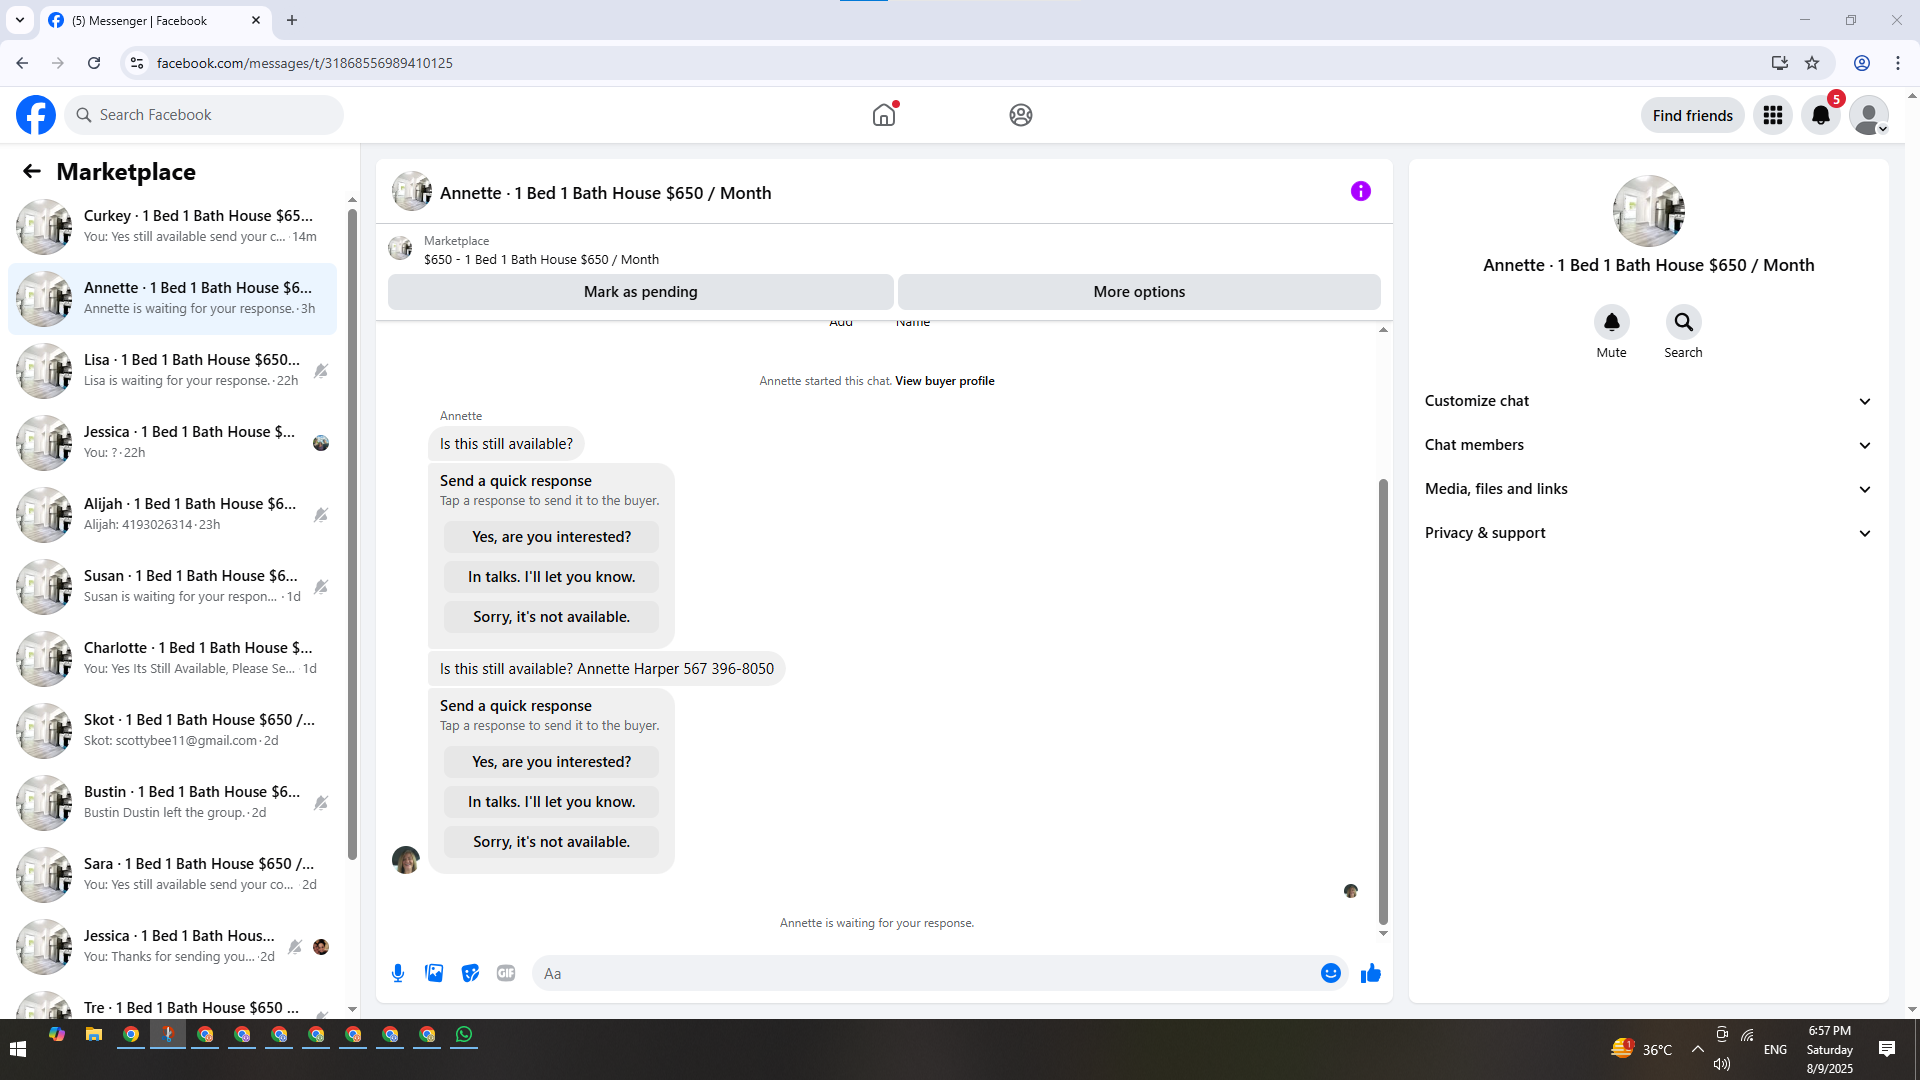1920x1080 pixels.
Task: Focus the Aa message input field
Action: [925, 973]
